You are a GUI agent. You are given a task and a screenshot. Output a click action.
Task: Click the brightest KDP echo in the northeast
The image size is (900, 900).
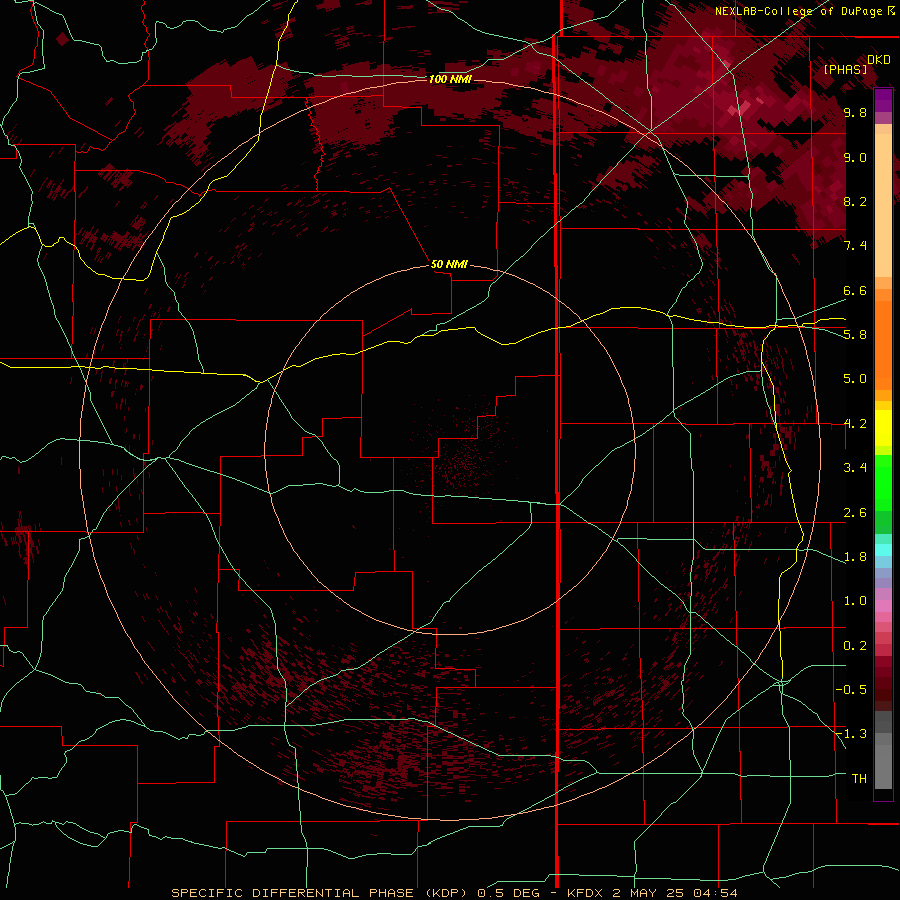point(744,107)
